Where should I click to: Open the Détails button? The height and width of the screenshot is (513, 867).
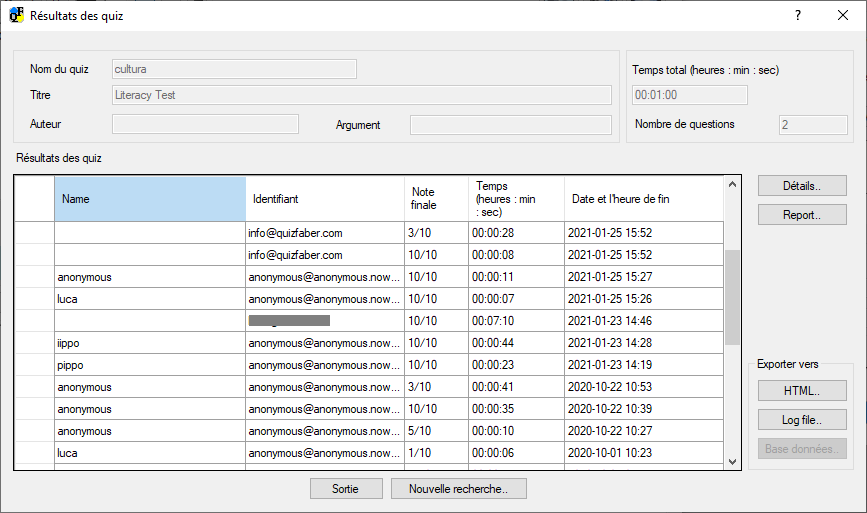(801, 186)
